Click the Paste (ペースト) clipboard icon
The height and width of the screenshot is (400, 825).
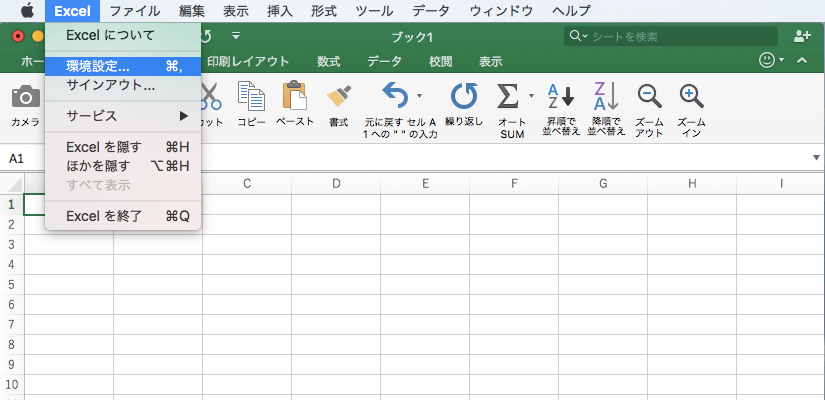coord(295,96)
